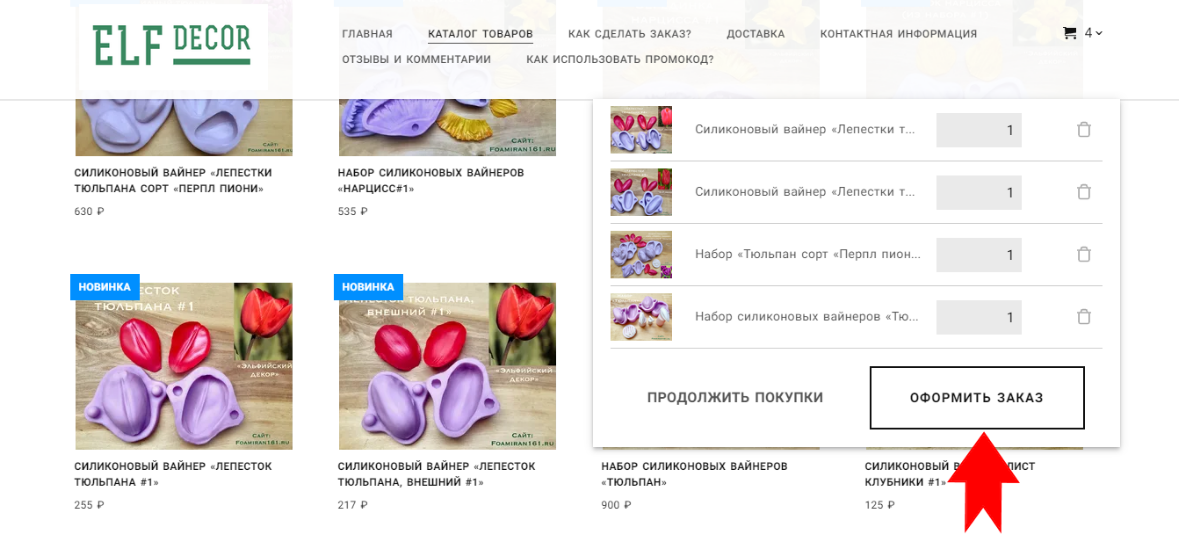The height and width of the screenshot is (544, 1179).
Task: Open «Нарцисс#1» вайнеров product title
Action: (432, 181)
